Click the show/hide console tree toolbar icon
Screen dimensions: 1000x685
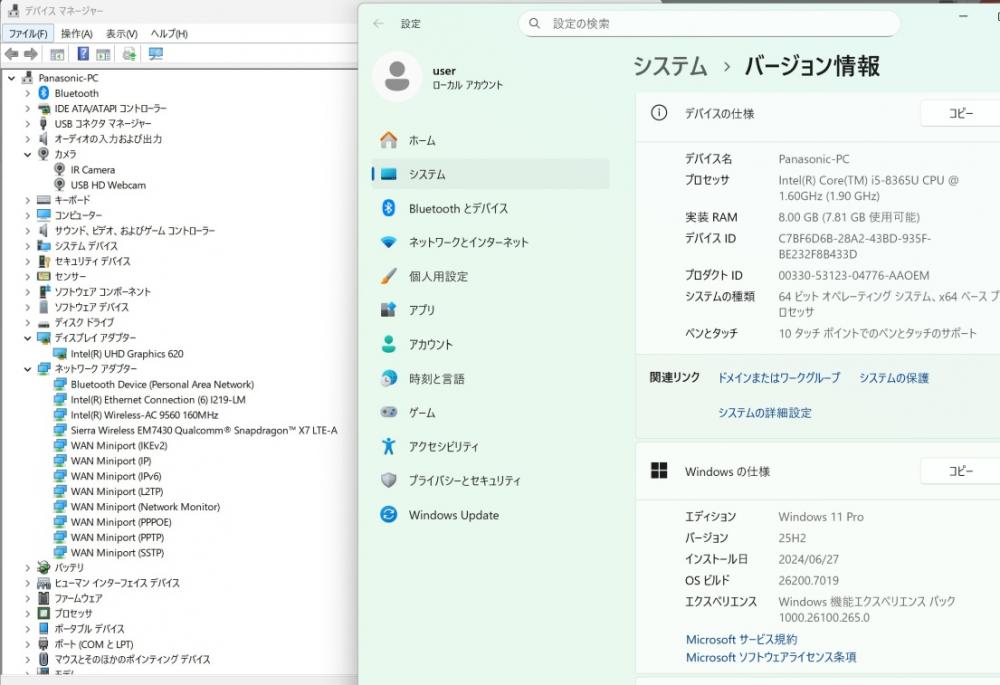click(57, 54)
